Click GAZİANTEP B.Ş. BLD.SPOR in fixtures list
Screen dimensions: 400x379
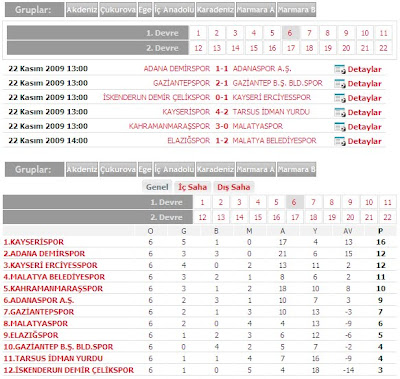[277, 83]
